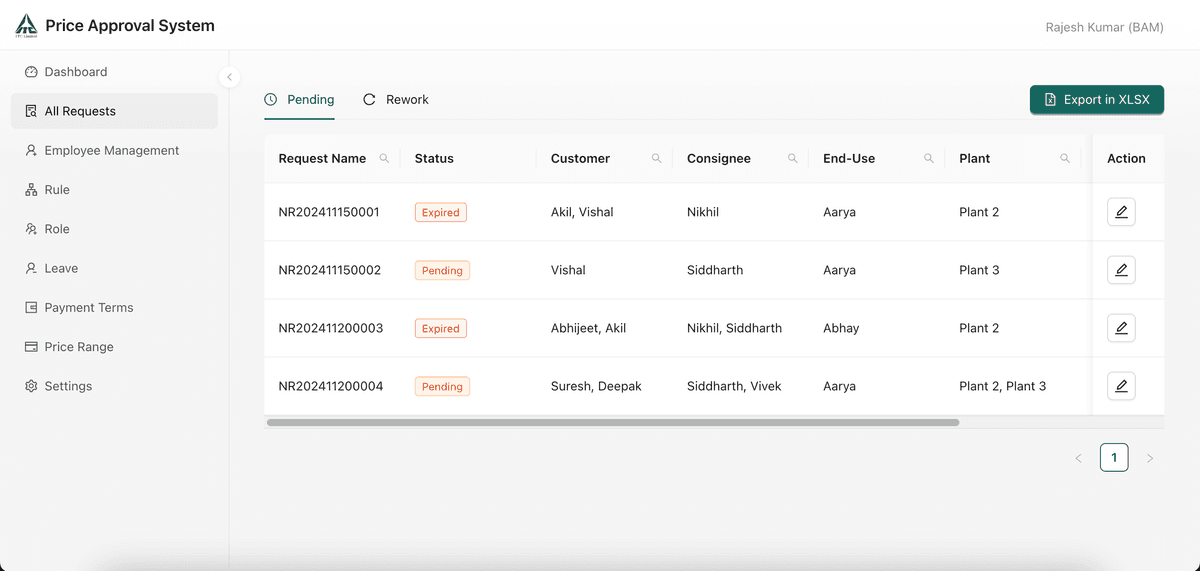1200x571 pixels.
Task: Click the previous page arrow in pagination
Action: click(1078, 458)
